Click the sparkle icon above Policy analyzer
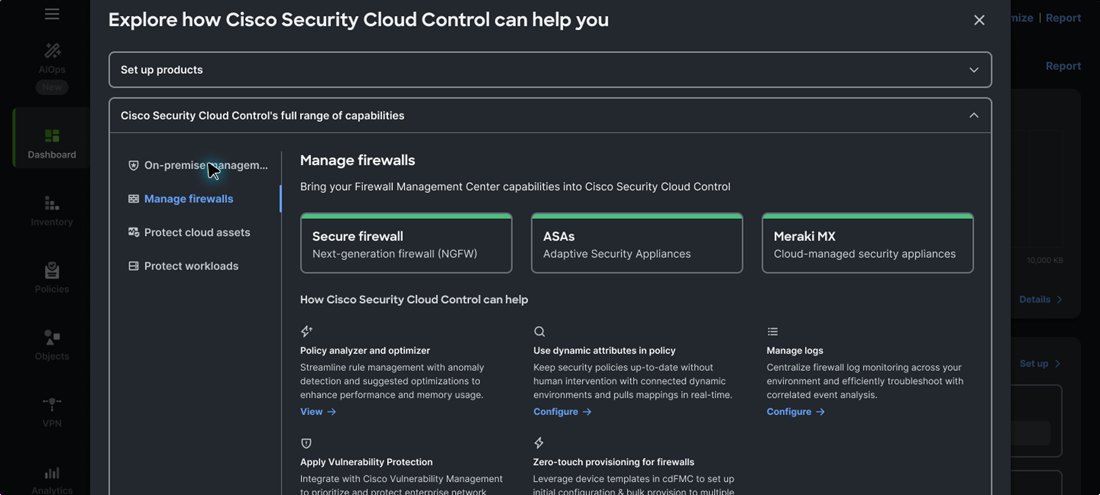 307,332
